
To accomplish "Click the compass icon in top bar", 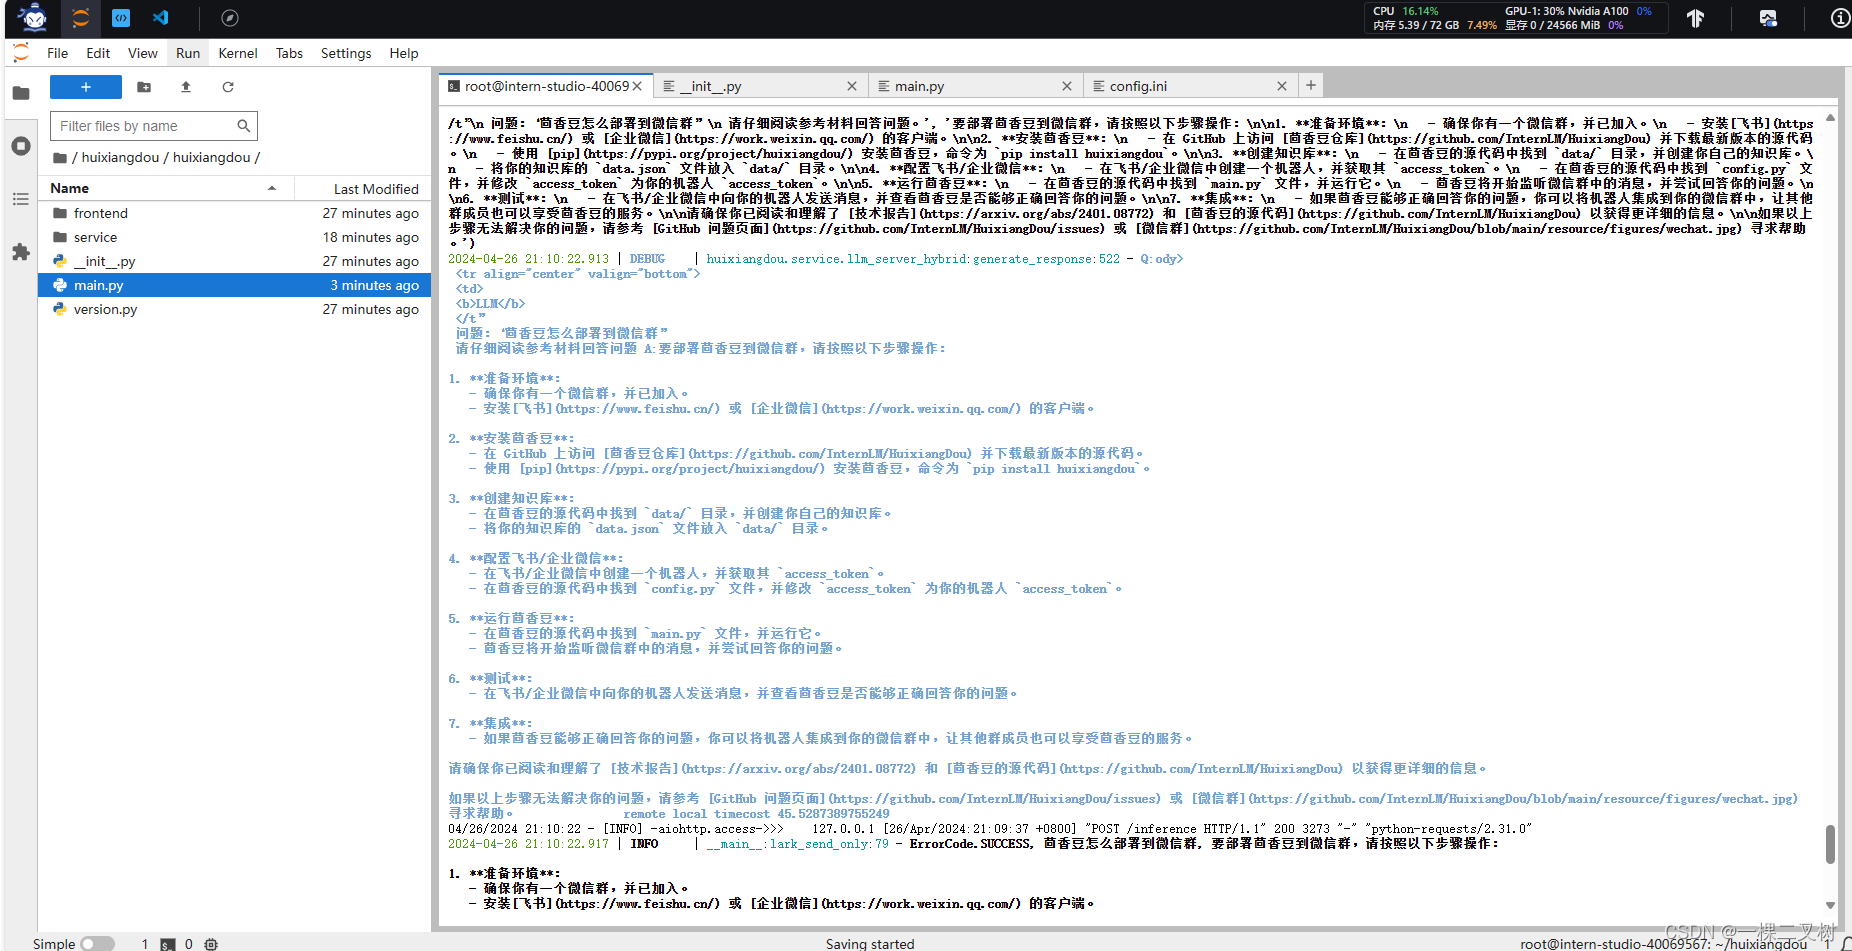I will [230, 18].
